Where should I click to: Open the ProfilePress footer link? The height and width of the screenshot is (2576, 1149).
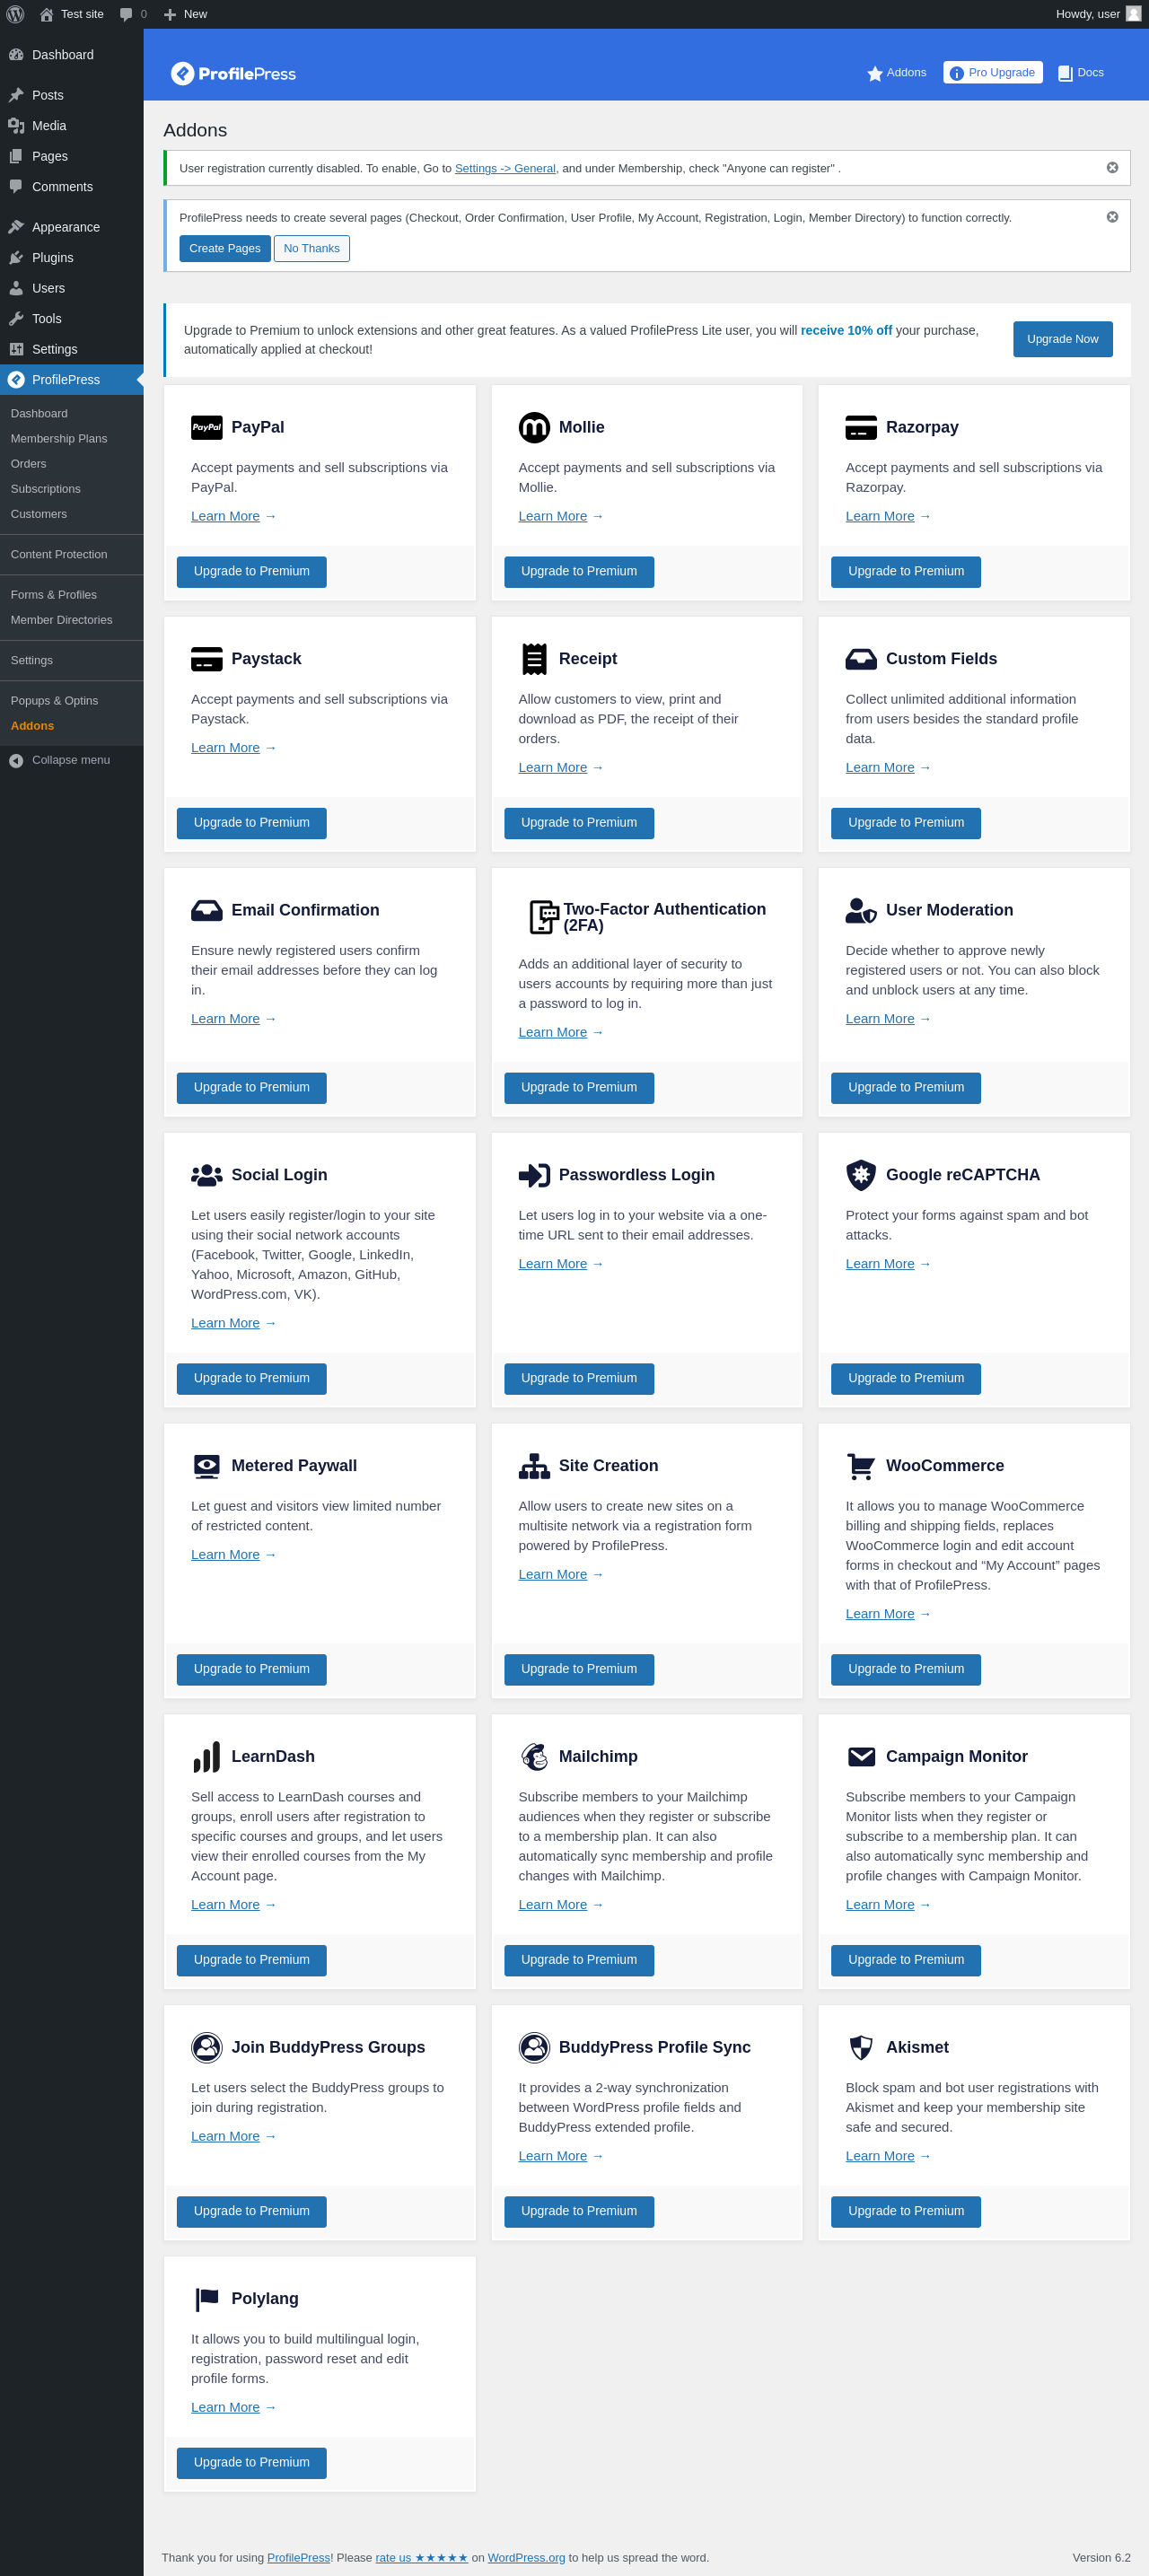click(x=298, y=2558)
